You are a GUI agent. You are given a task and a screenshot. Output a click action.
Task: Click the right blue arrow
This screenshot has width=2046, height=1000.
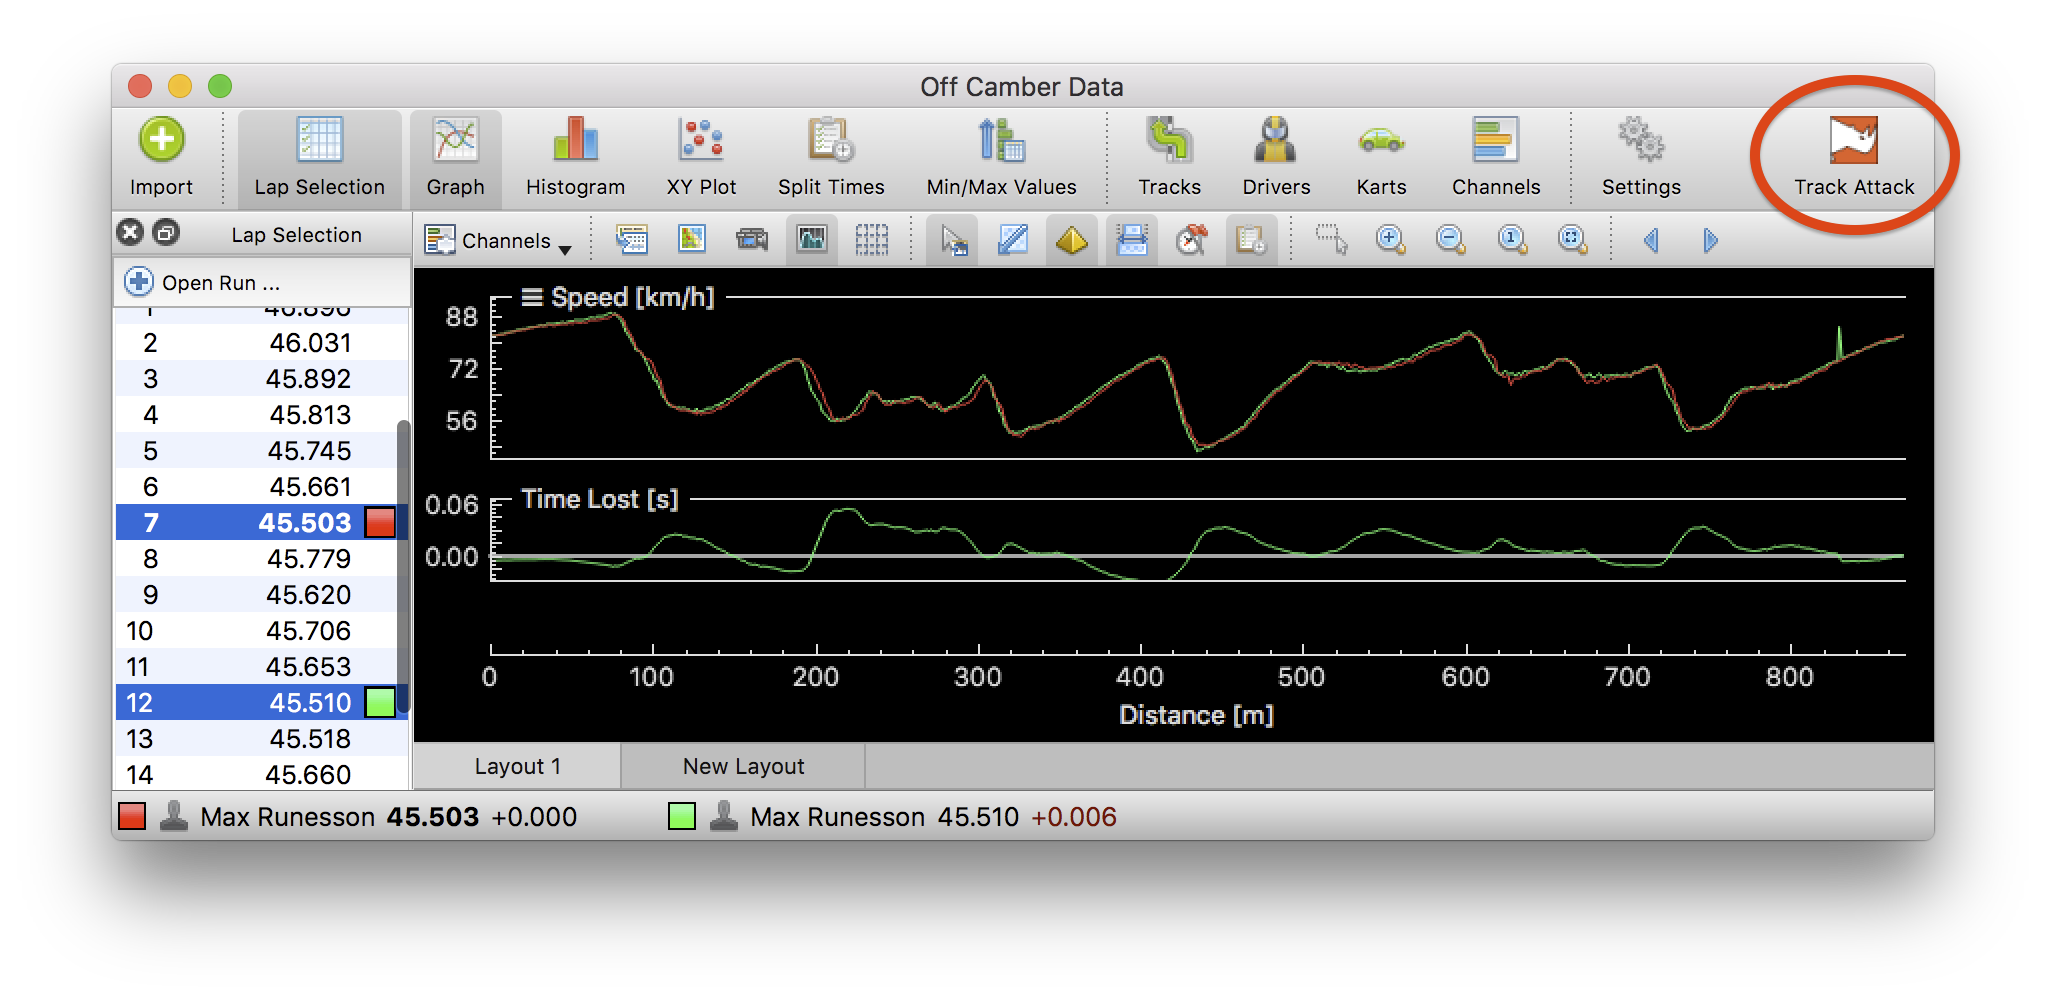(1710, 240)
